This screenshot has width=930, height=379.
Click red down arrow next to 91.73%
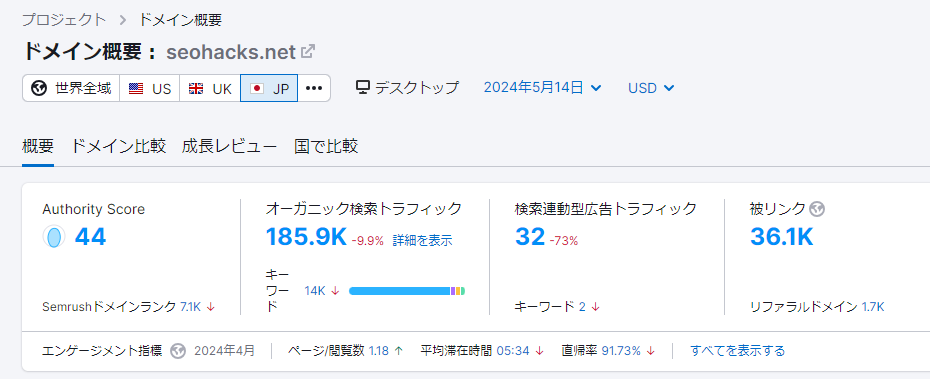[651, 351]
